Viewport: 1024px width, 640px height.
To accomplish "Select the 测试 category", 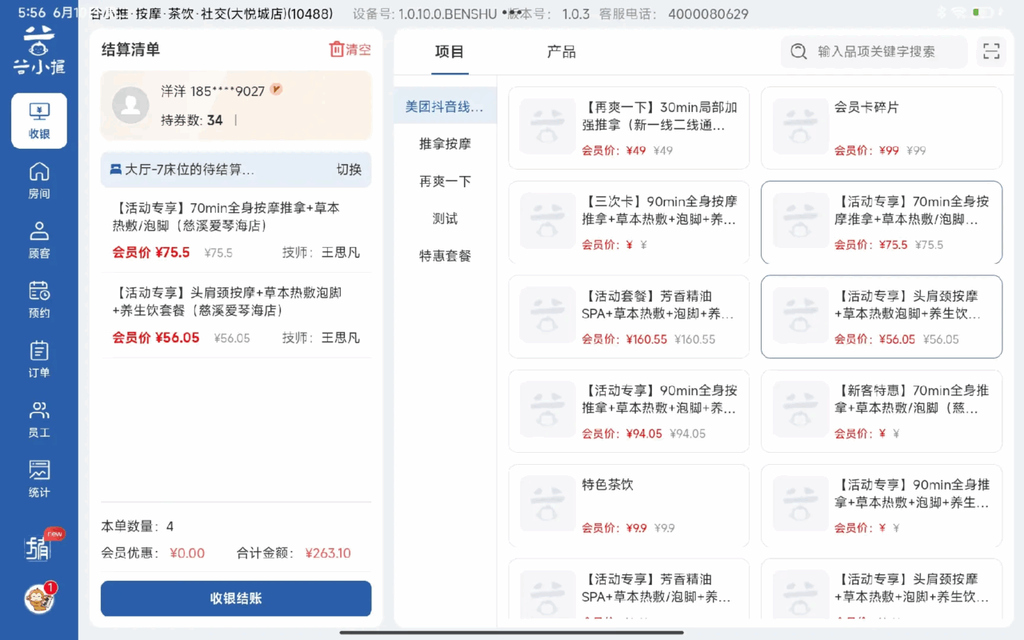I will [x=445, y=218].
